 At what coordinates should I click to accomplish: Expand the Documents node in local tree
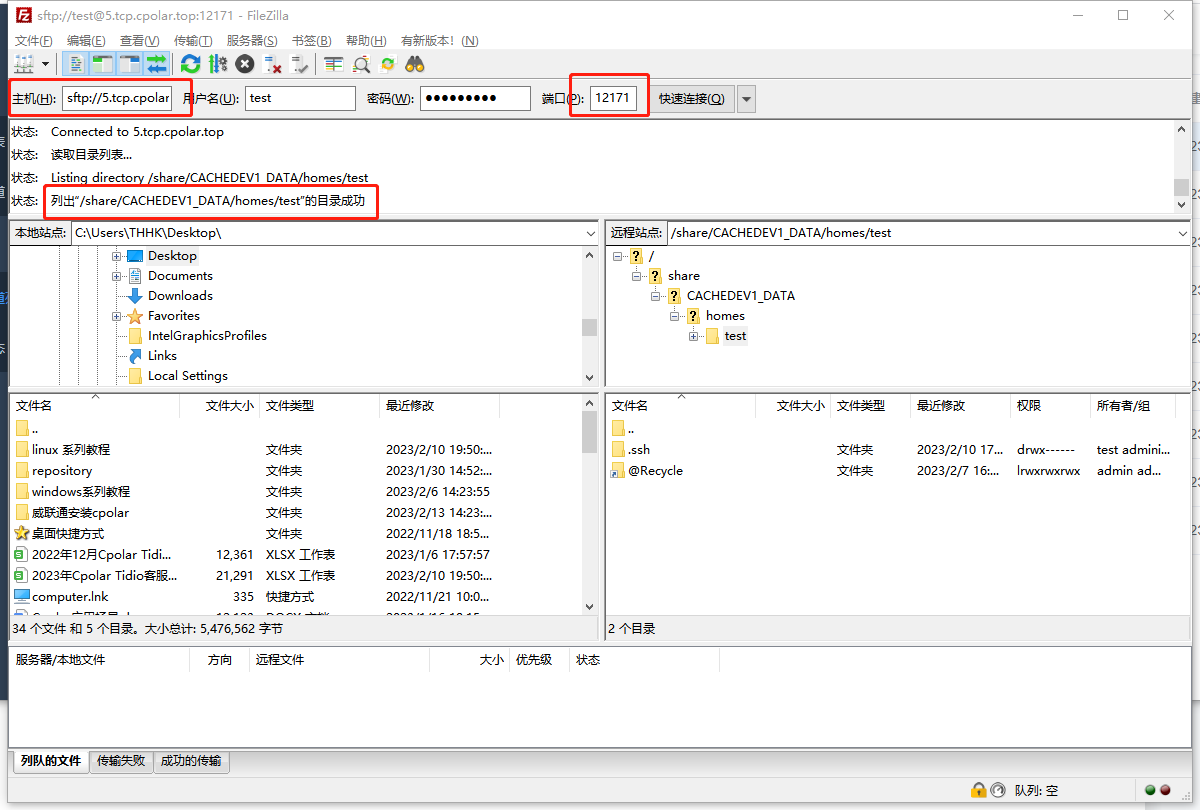point(117,276)
